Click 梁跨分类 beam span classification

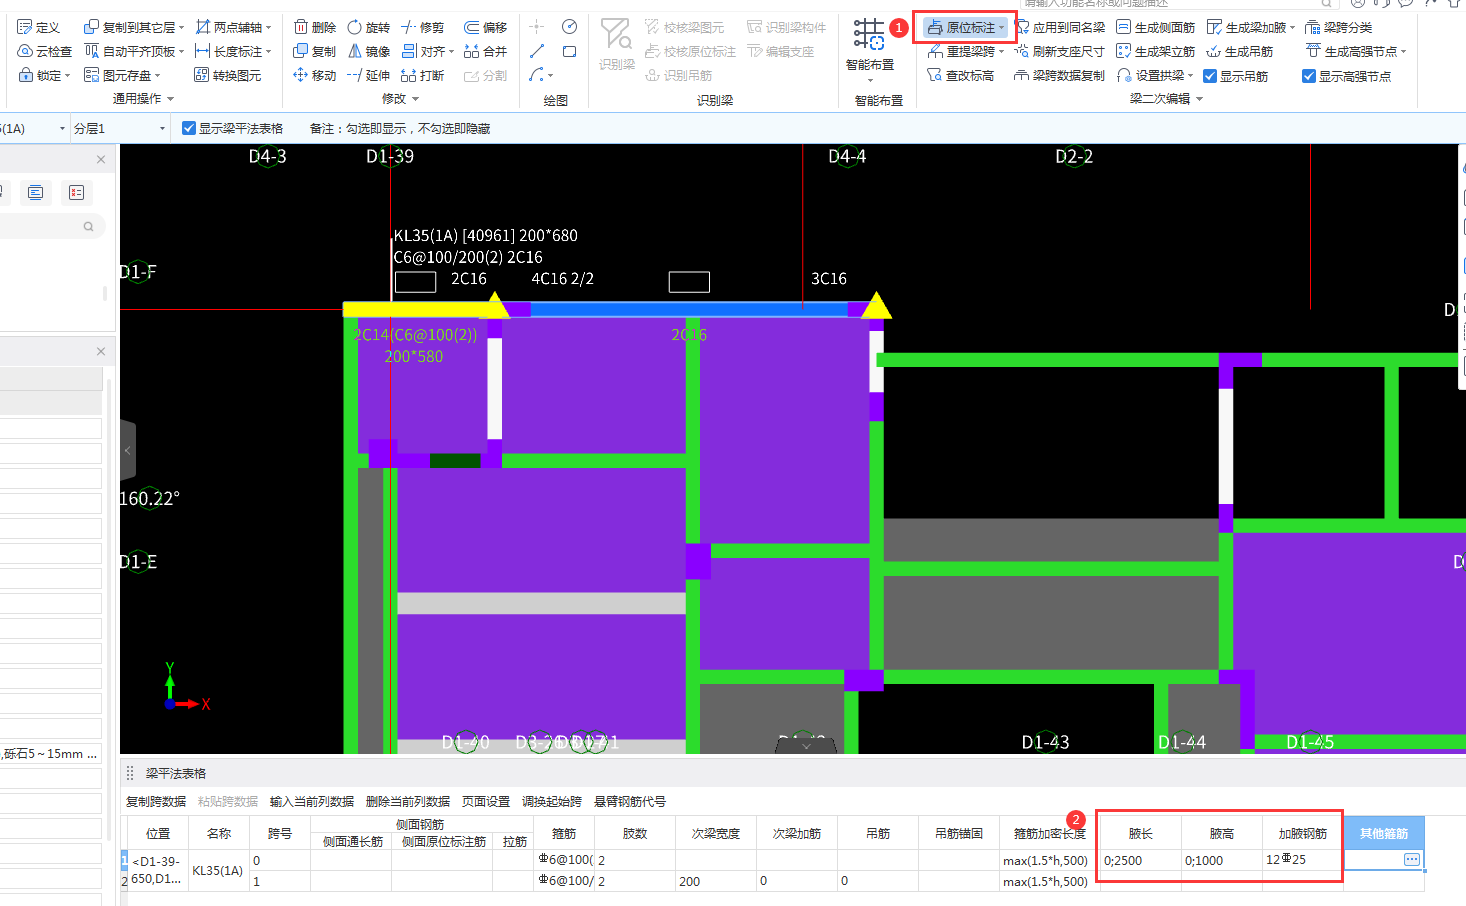[1339, 27]
